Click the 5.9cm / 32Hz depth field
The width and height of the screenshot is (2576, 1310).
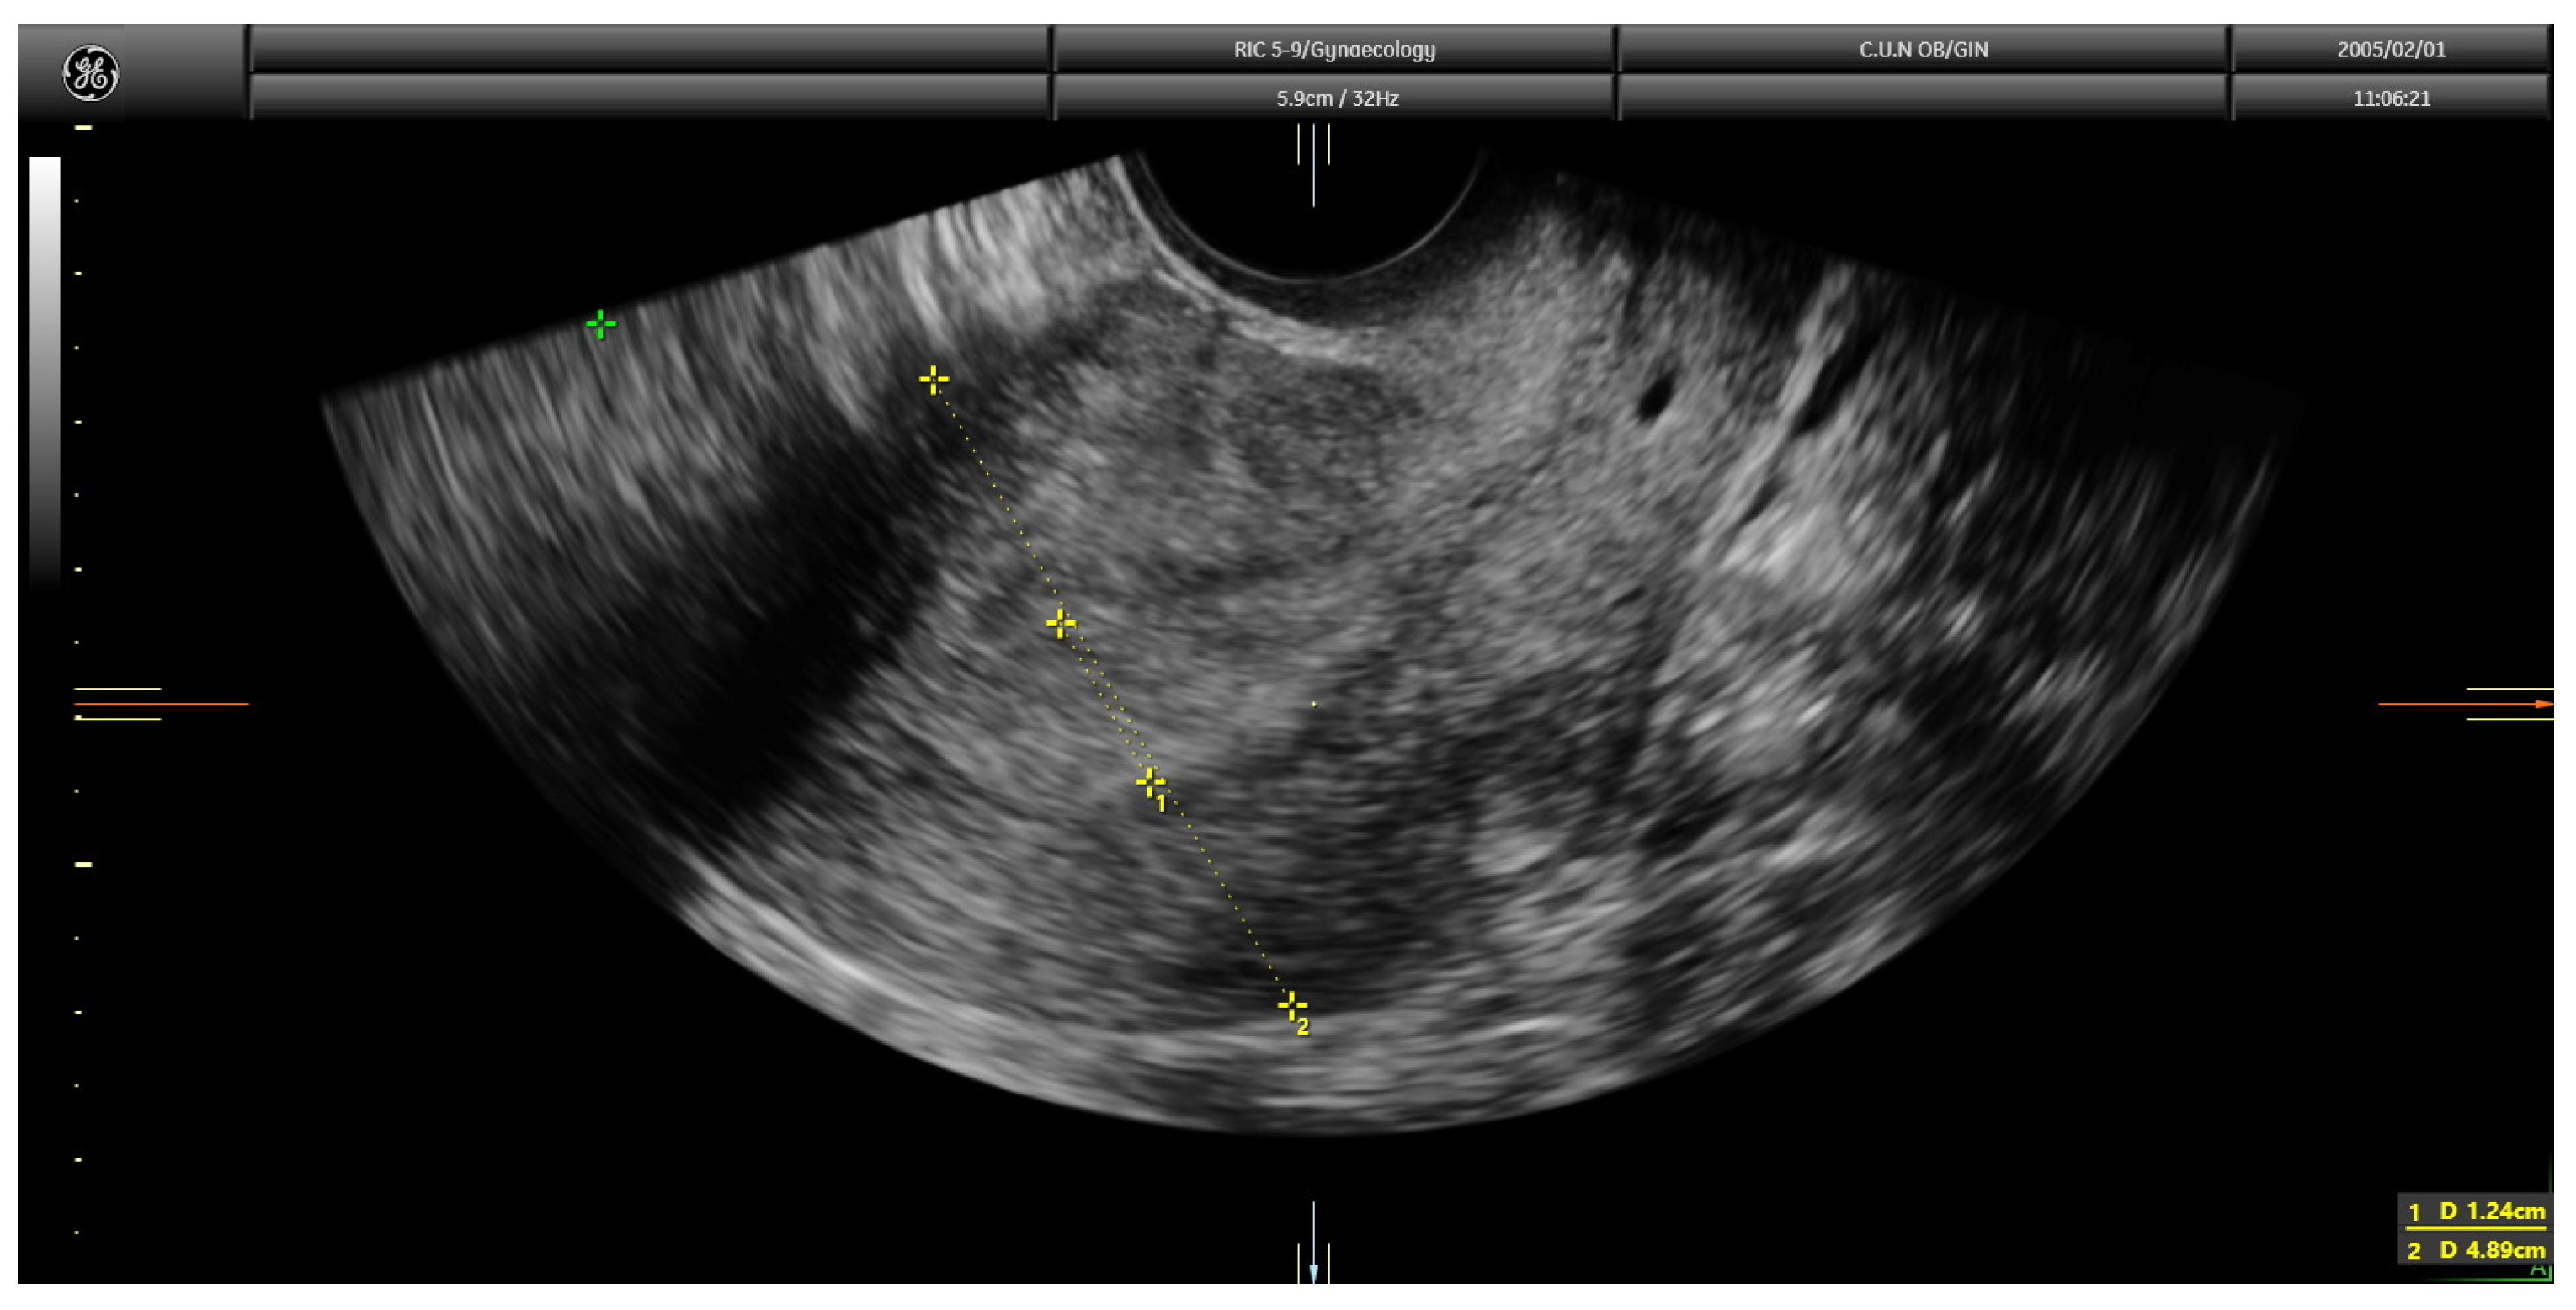(x=1336, y=98)
